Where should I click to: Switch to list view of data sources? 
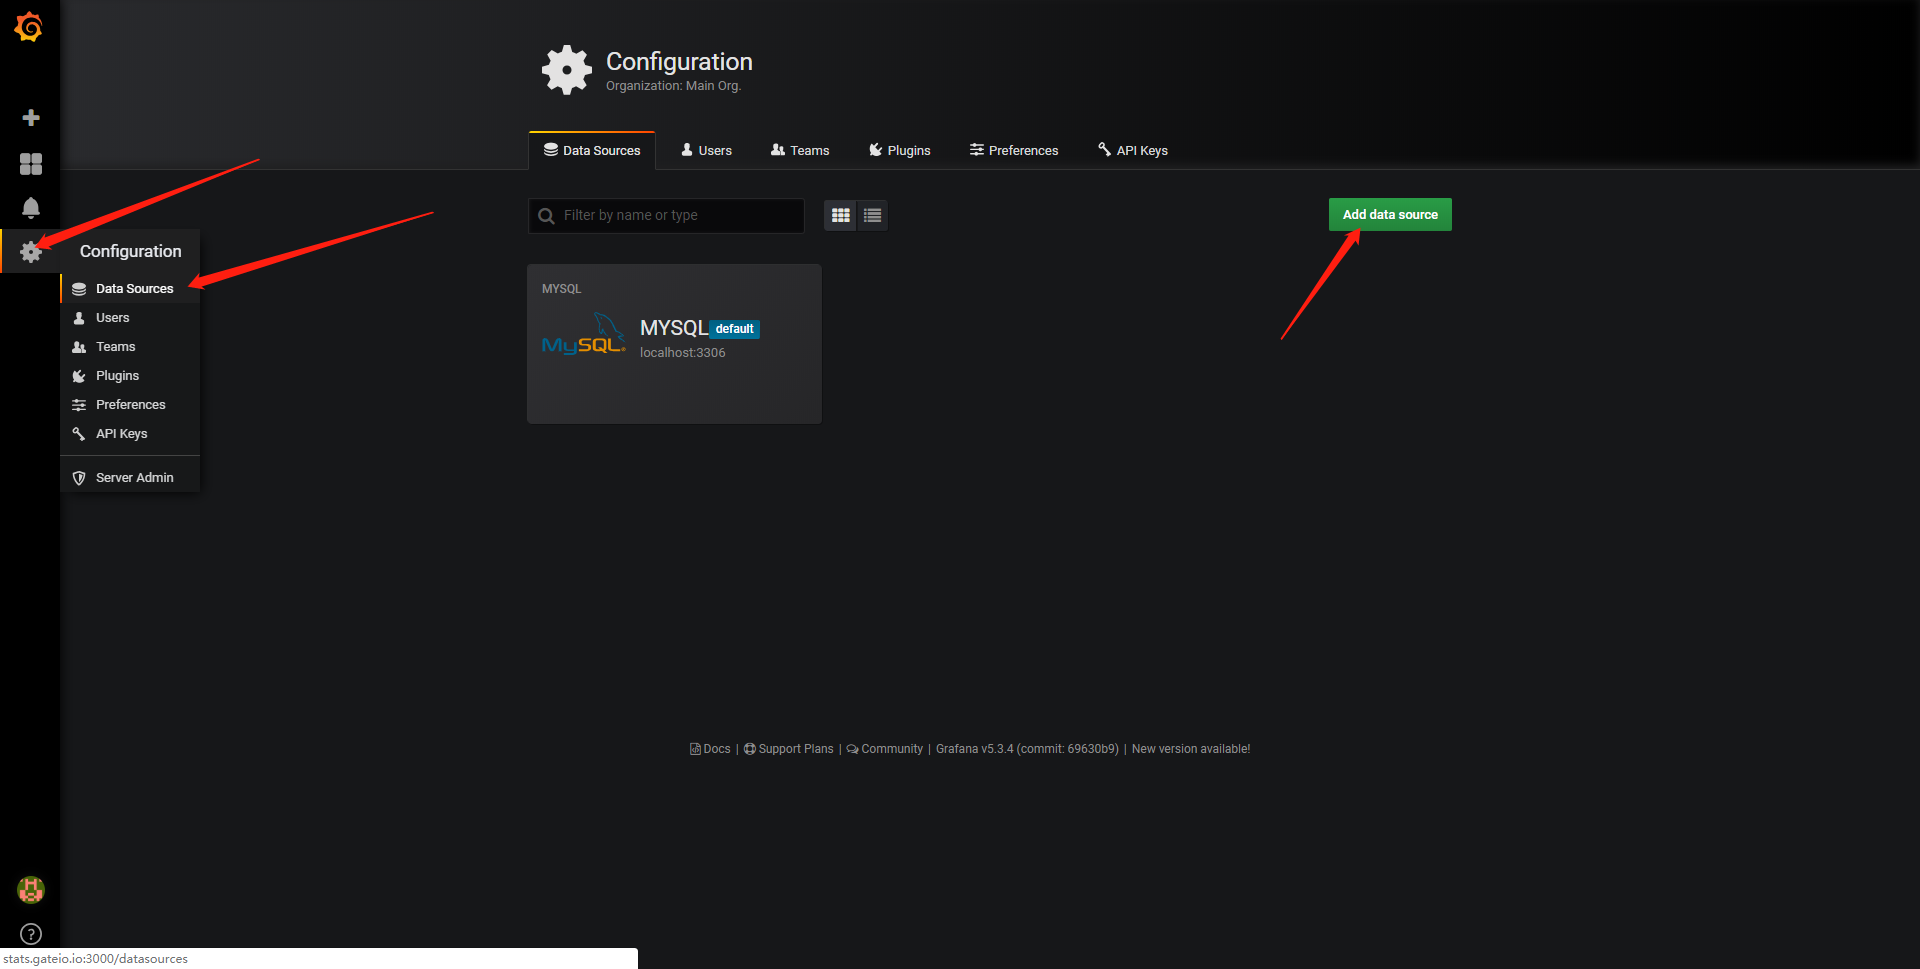coord(873,215)
